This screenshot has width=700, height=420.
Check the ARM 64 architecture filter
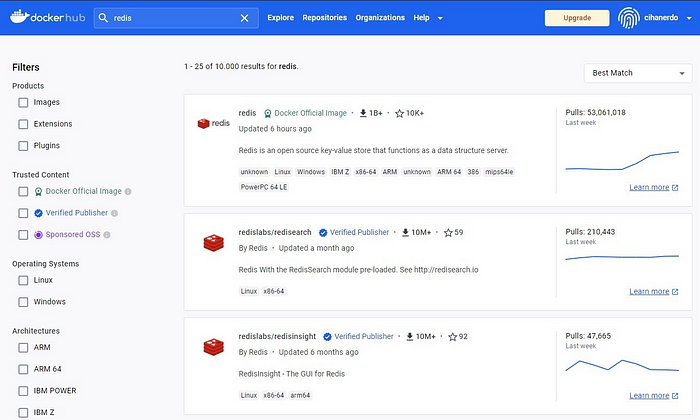click(23, 369)
